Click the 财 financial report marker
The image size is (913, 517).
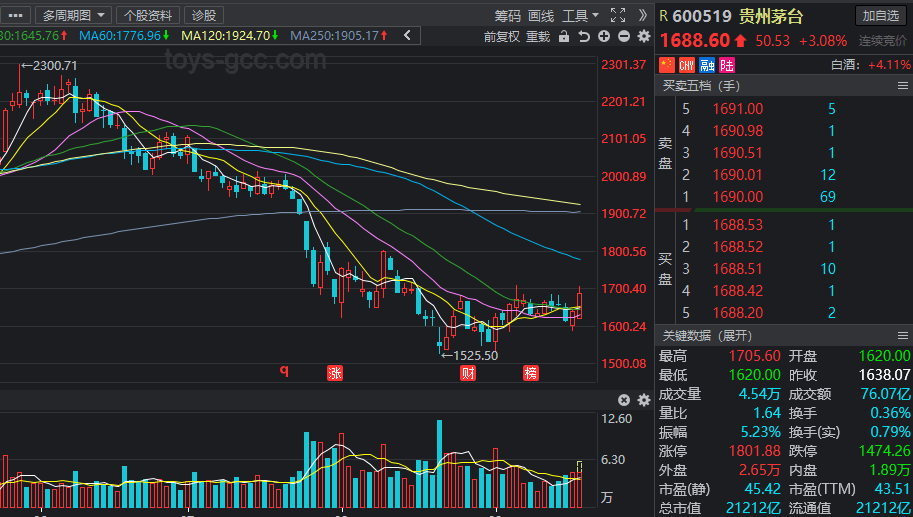(468, 373)
